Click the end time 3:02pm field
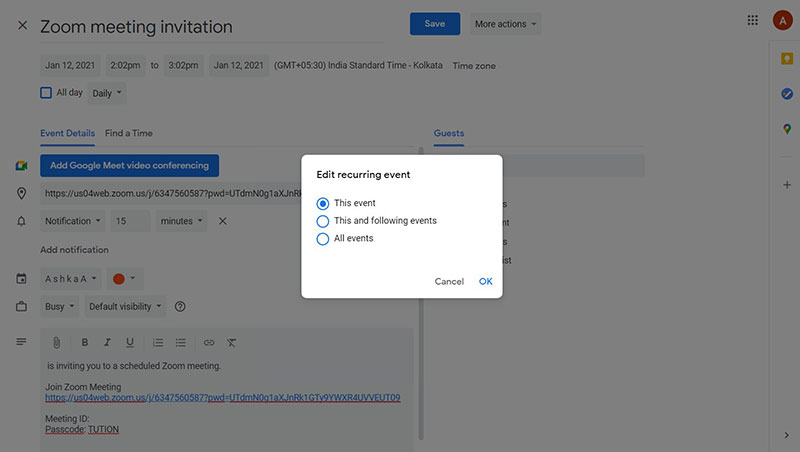Screen dimensions: 800x452 (183, 65)
